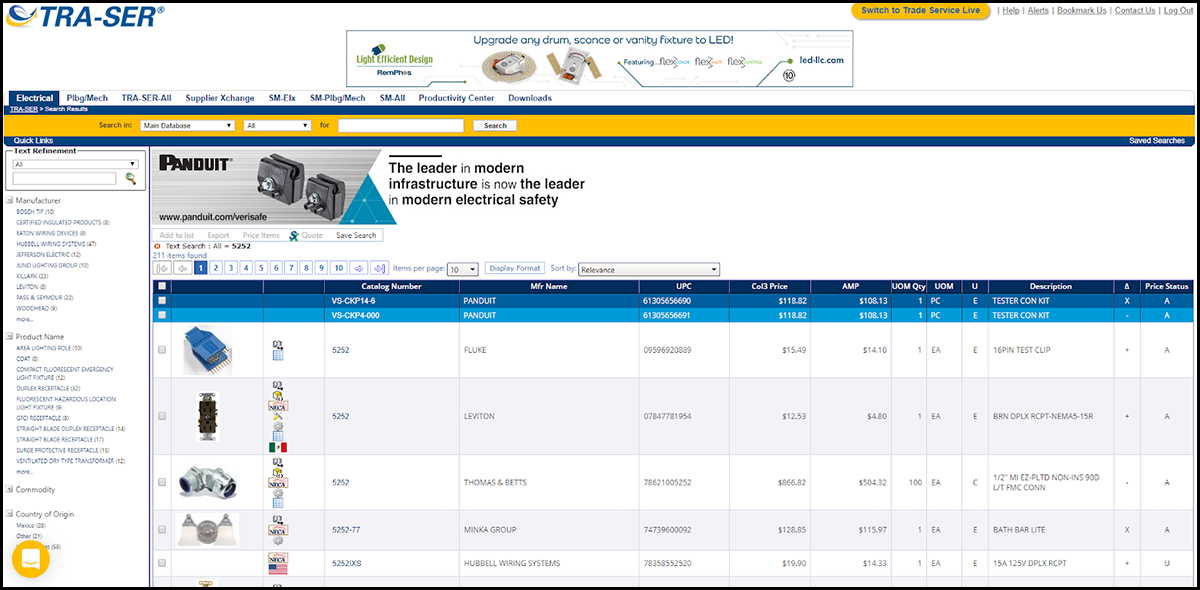
Task: Go to the first results page arrow
Action: pyautogui.click(x=162, y=268)
